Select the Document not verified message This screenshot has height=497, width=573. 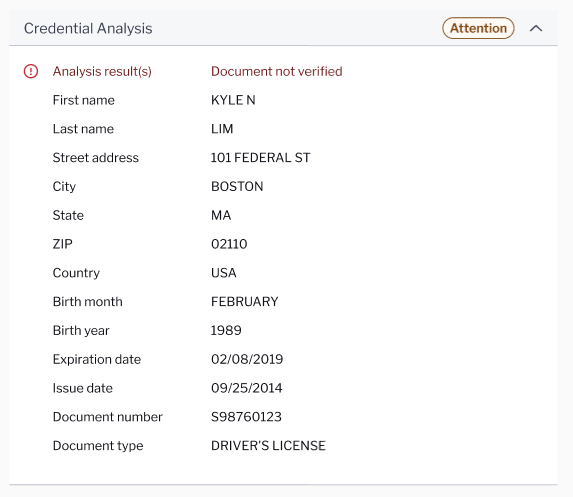pyautogui.click(x=277, y=71)
